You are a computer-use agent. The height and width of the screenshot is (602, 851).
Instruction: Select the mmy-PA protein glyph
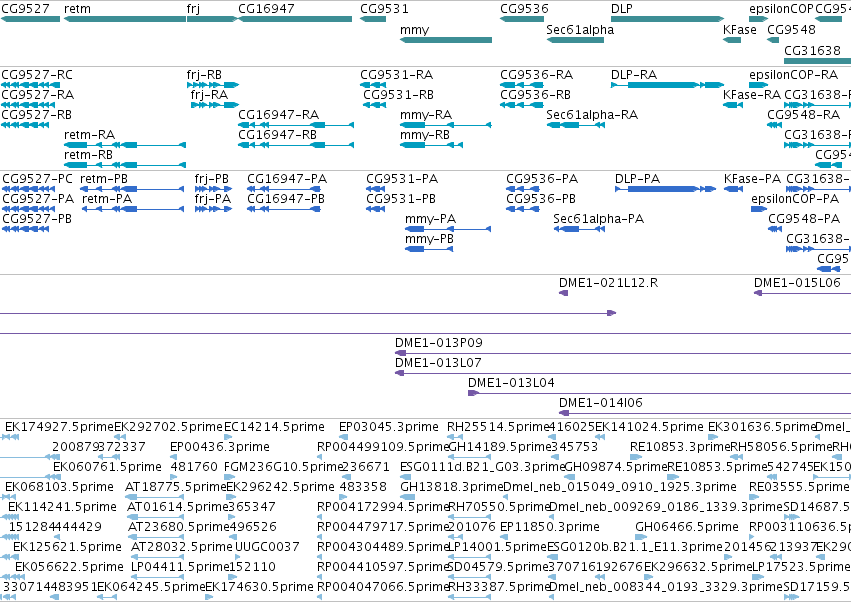(448, 229)
